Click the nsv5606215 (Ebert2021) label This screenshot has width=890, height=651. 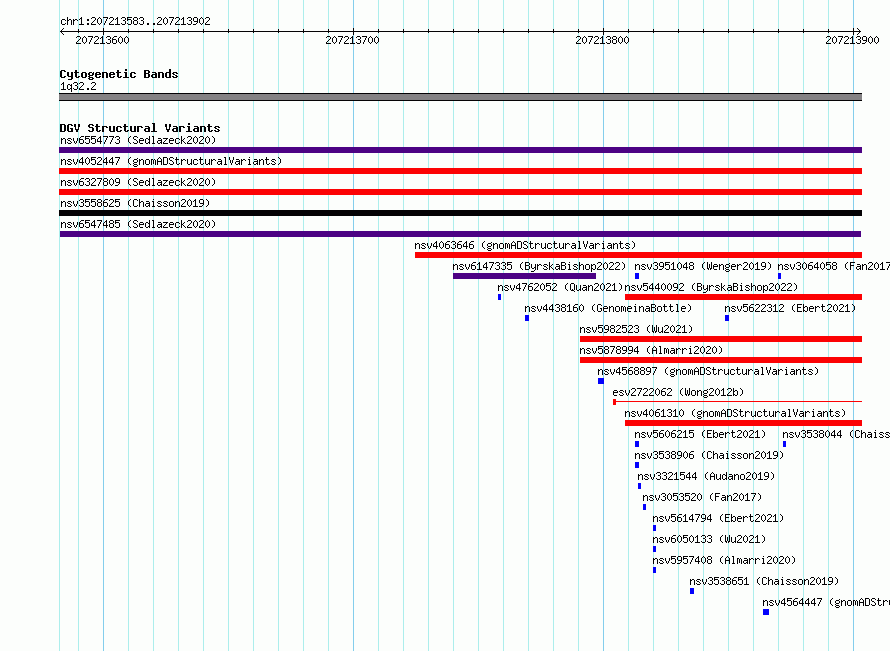pos(700,434)
